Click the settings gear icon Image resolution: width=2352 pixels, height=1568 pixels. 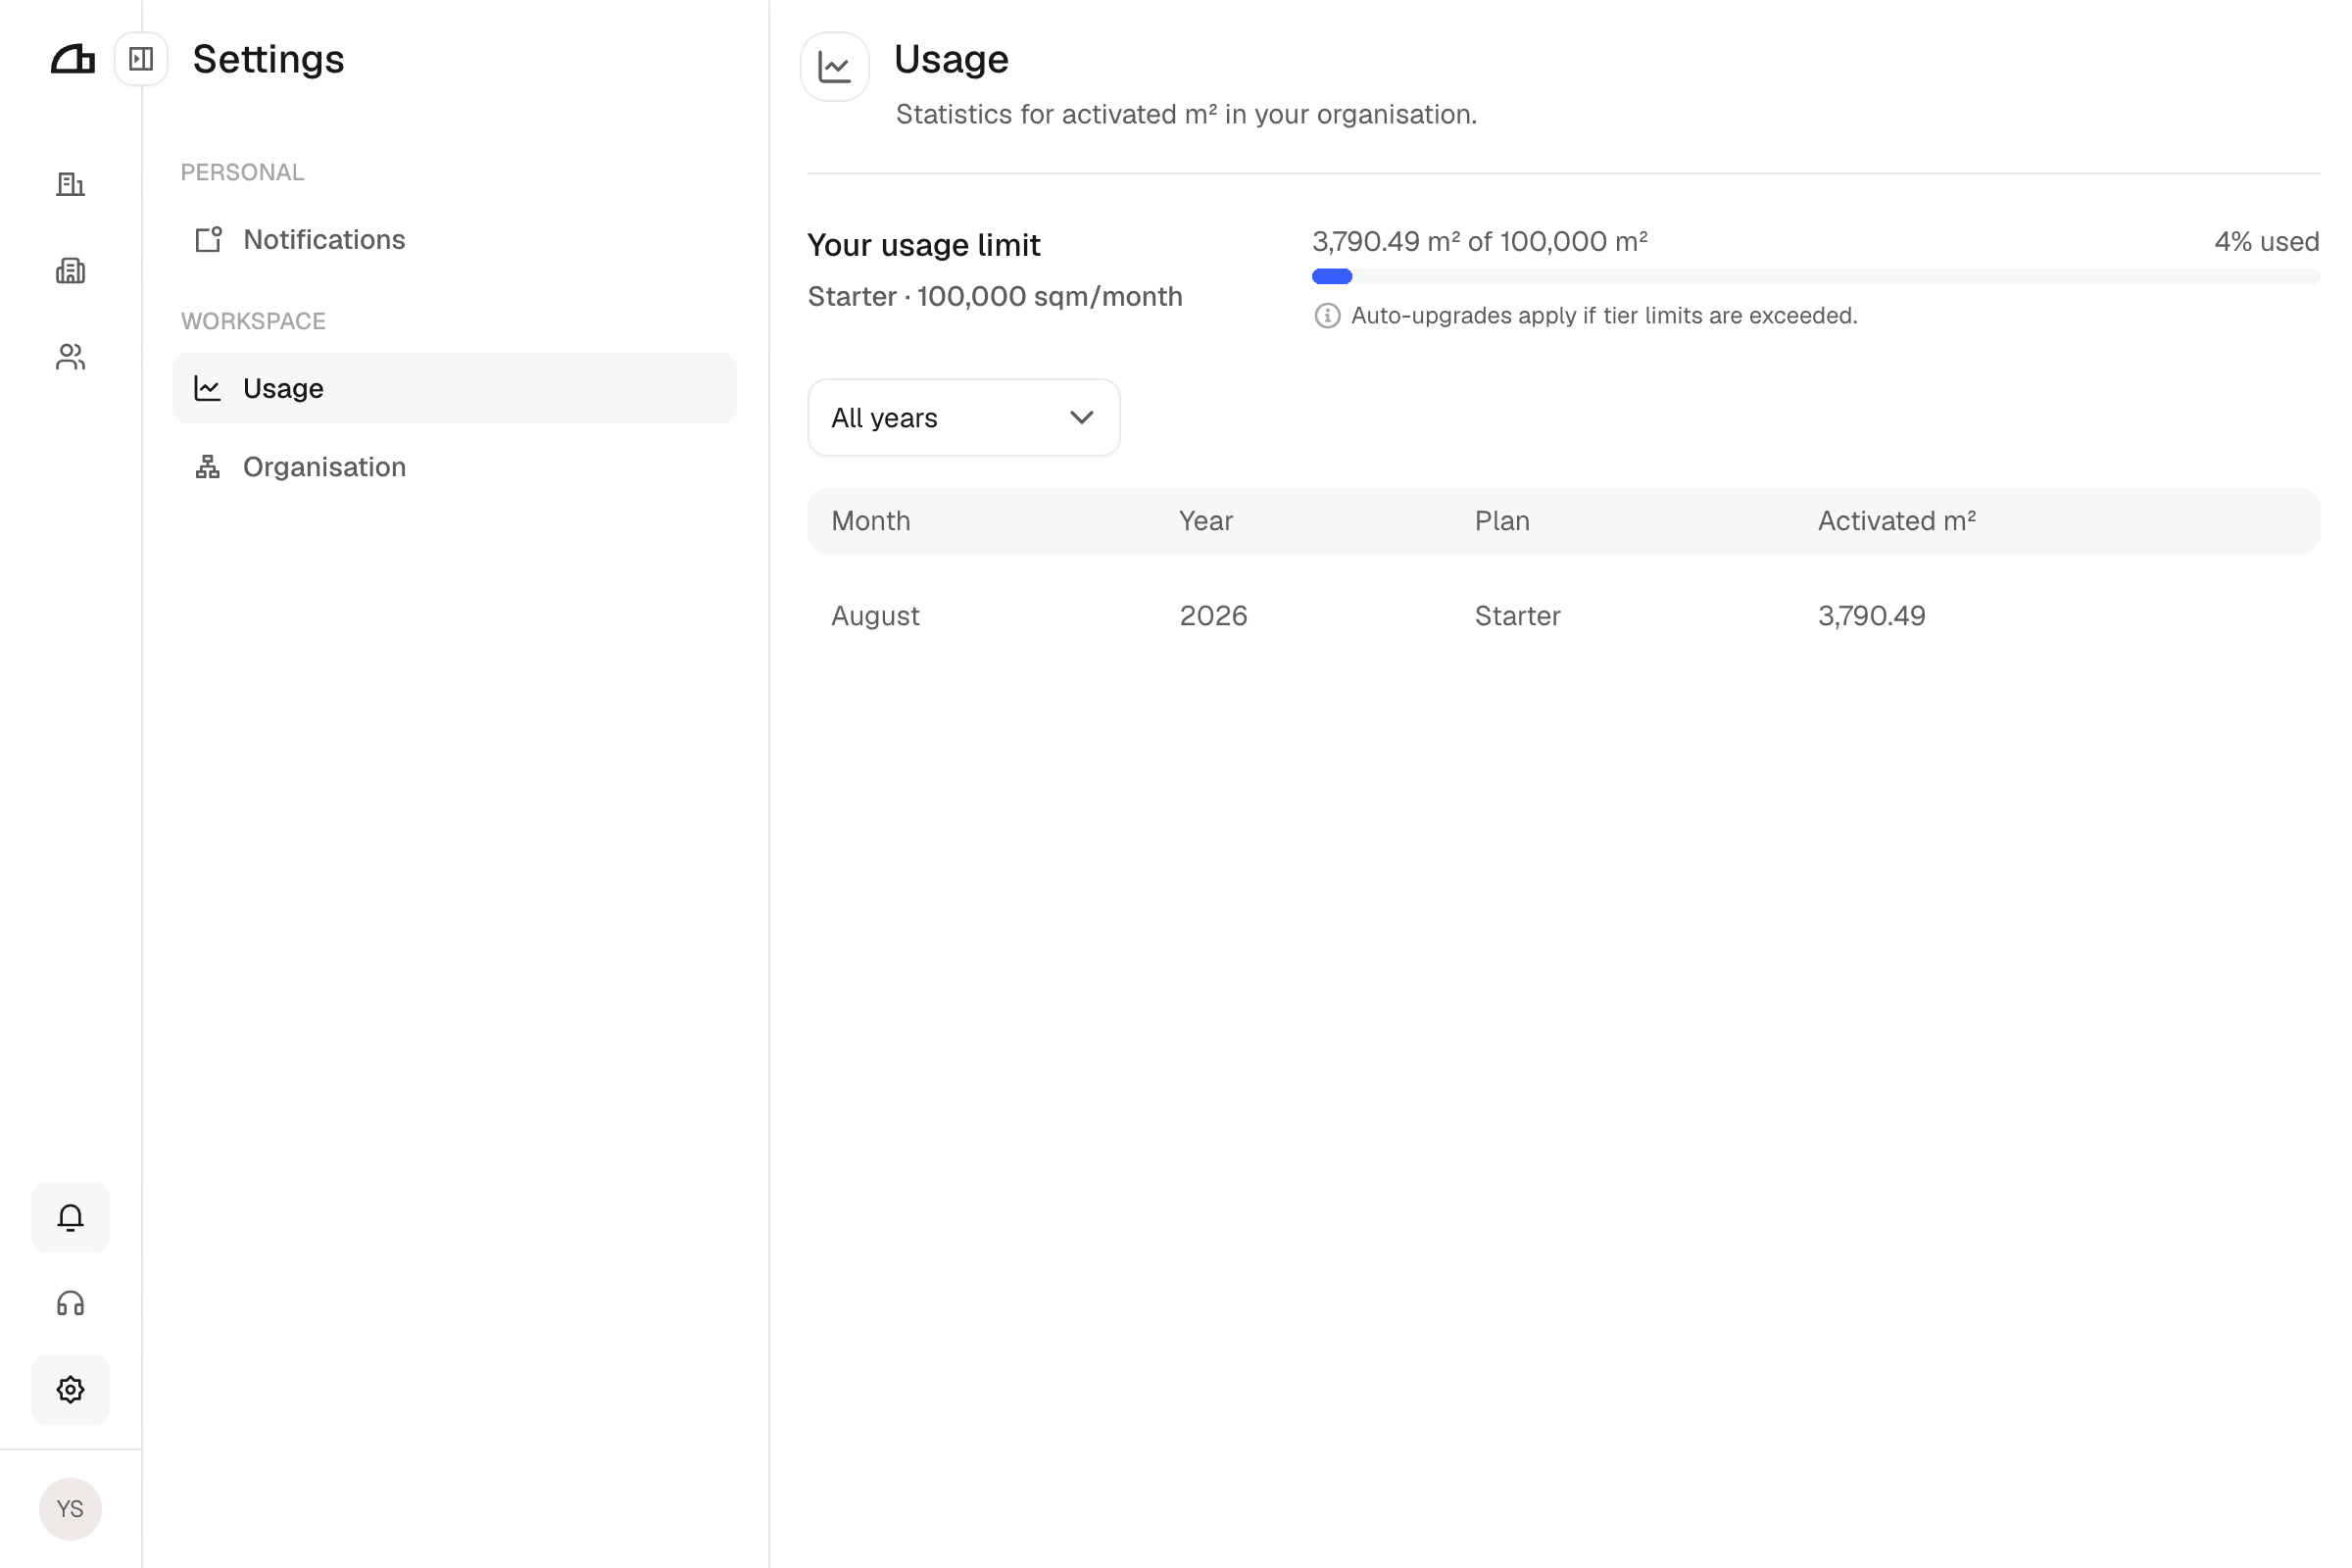click(70, 1389)
